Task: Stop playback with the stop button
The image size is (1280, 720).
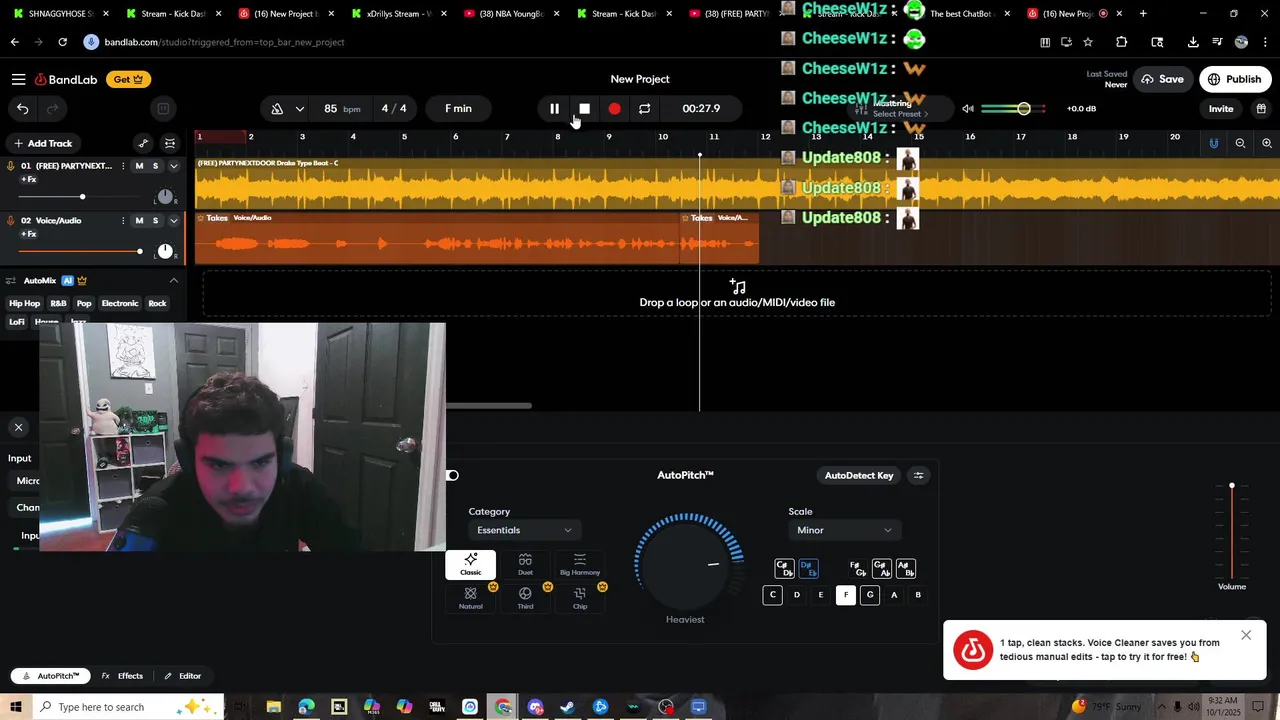Action: click(x=584, y=109)
